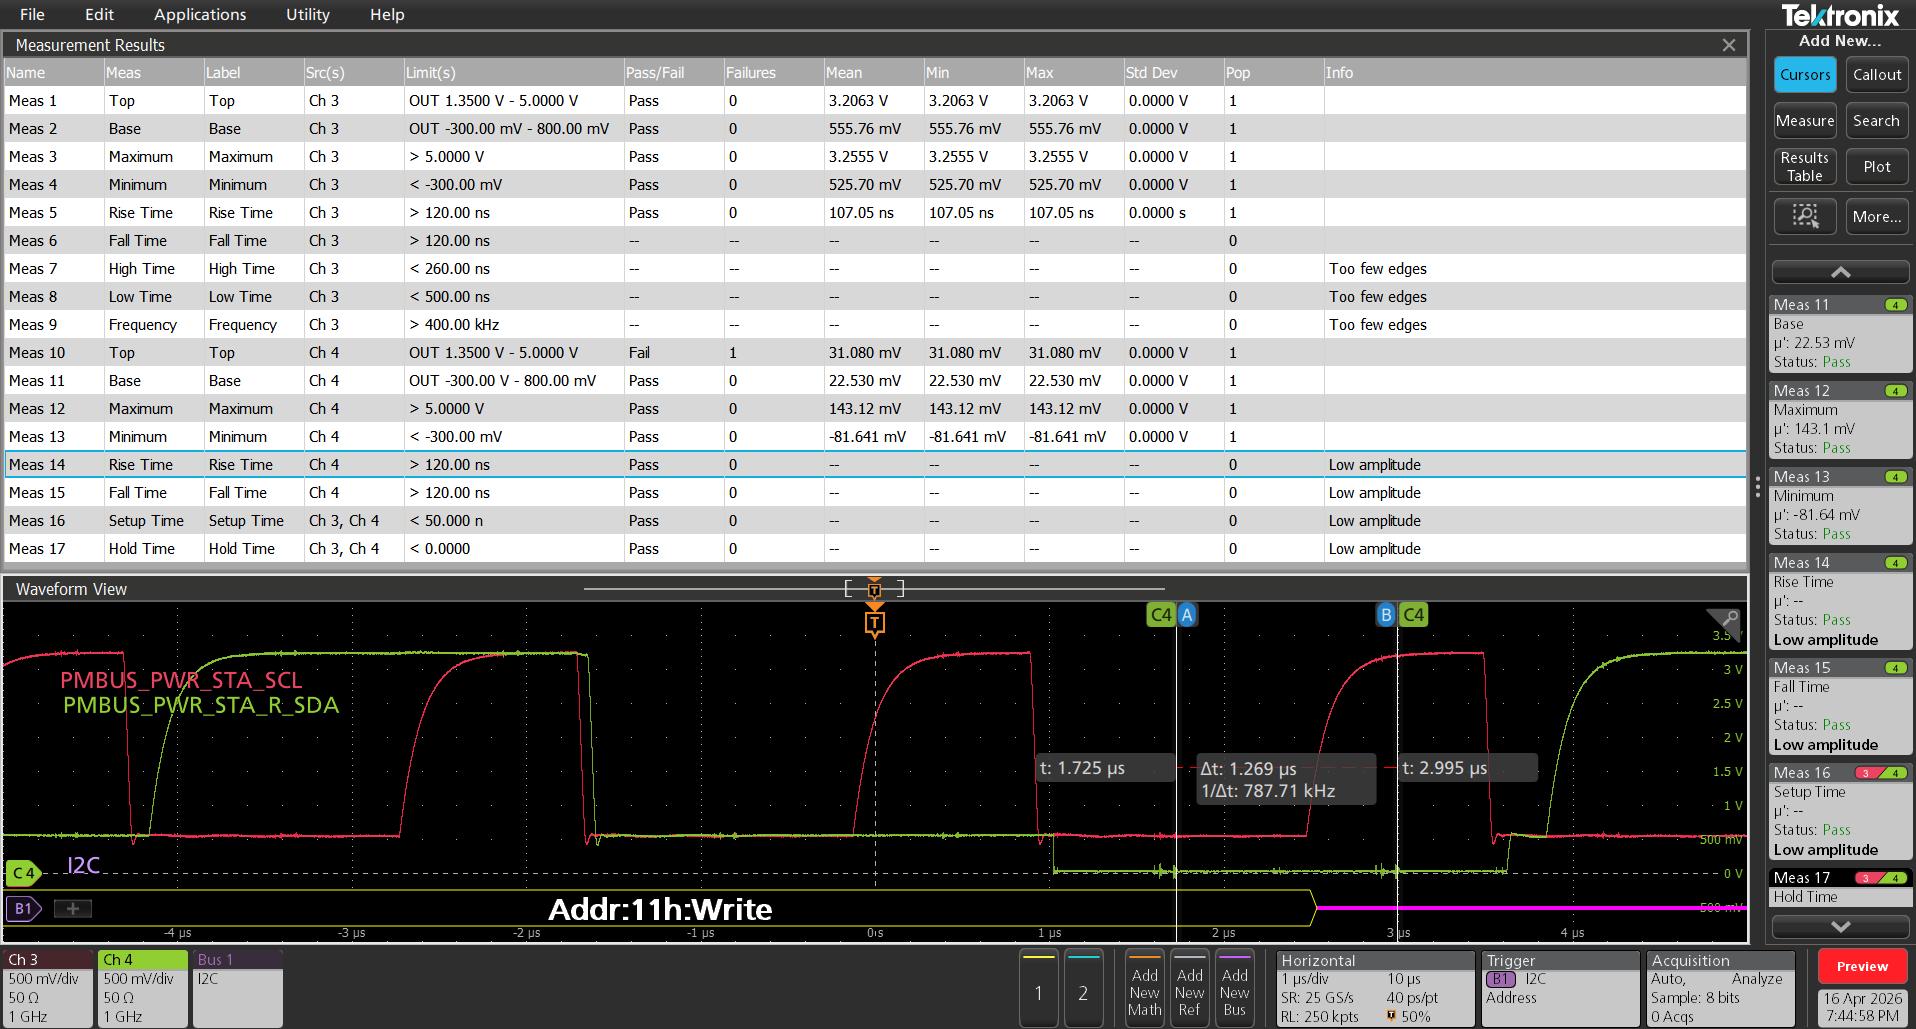Toggle channel 1 button on
This screenshot has height=1029, width=1916.
(x=1038, y=988)
